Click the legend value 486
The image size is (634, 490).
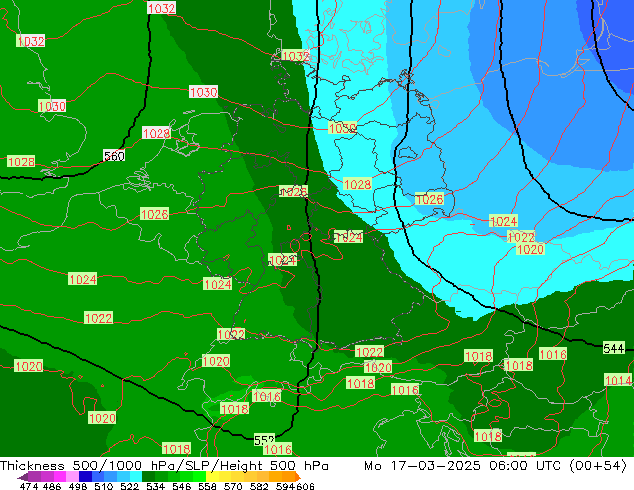(x=52, y=486)
